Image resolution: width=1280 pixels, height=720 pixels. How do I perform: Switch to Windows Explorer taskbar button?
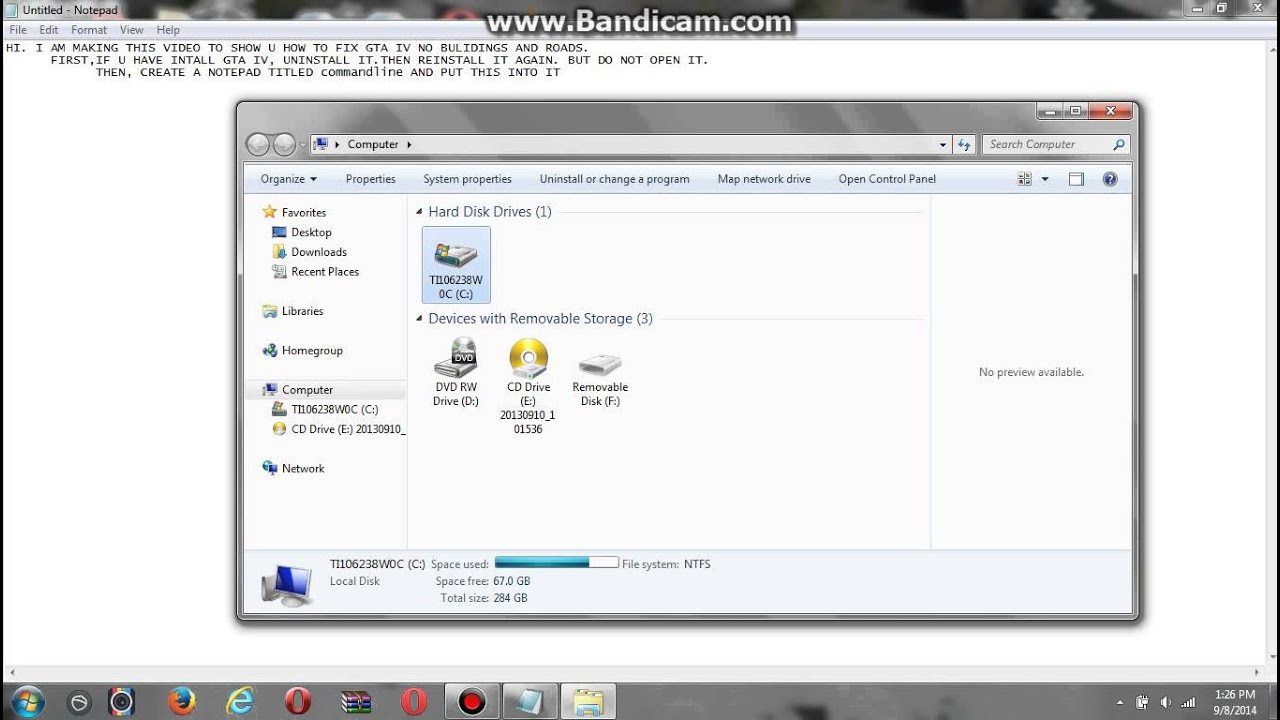(x=588, y=701)
